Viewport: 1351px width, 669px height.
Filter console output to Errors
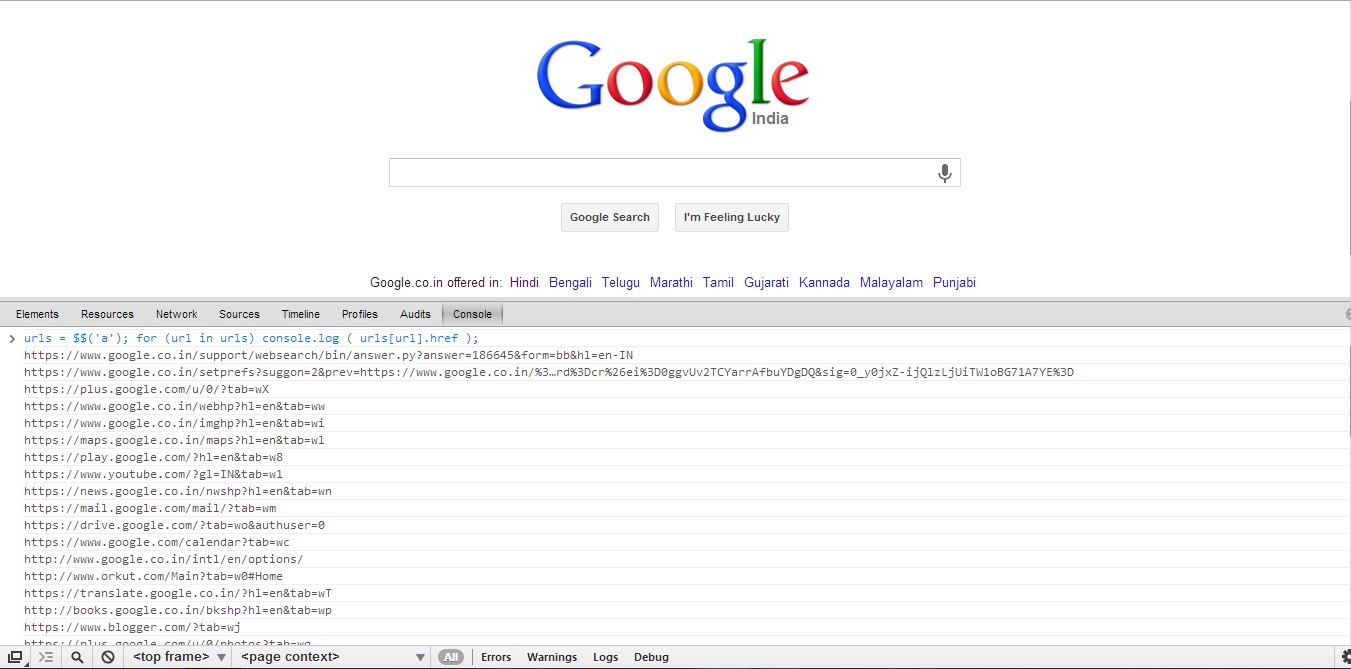tap(496, 657)
